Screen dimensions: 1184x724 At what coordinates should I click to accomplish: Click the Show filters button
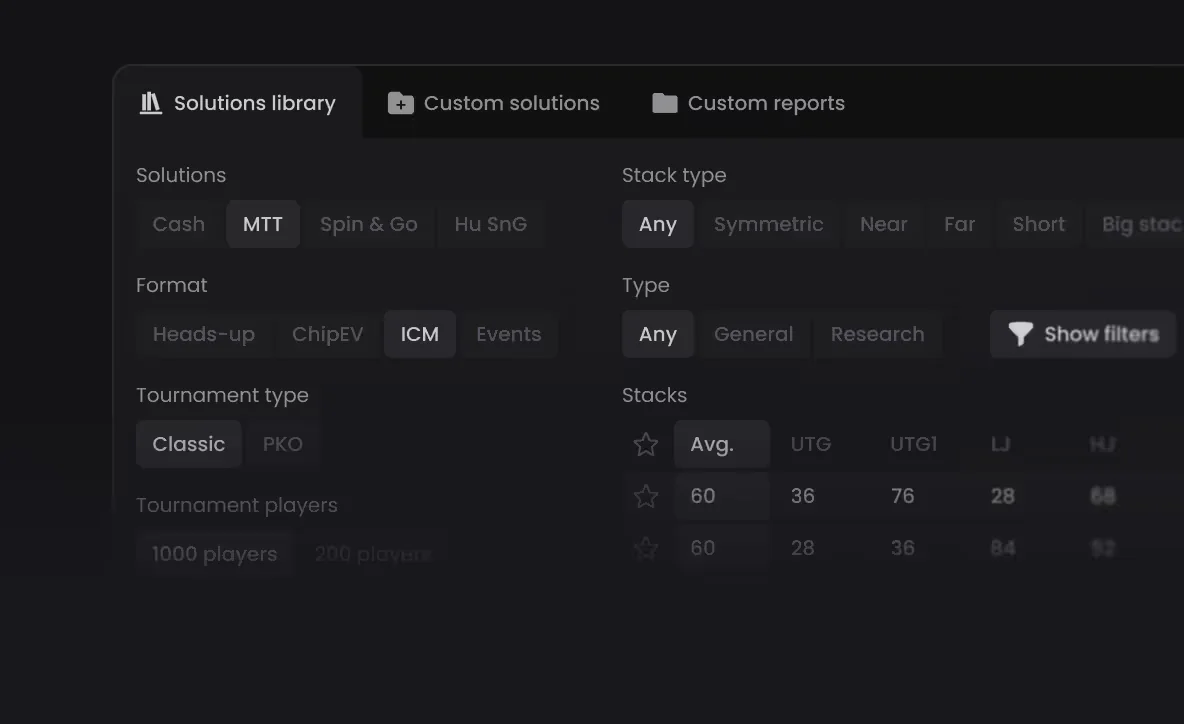click(x=1083, y=334)
